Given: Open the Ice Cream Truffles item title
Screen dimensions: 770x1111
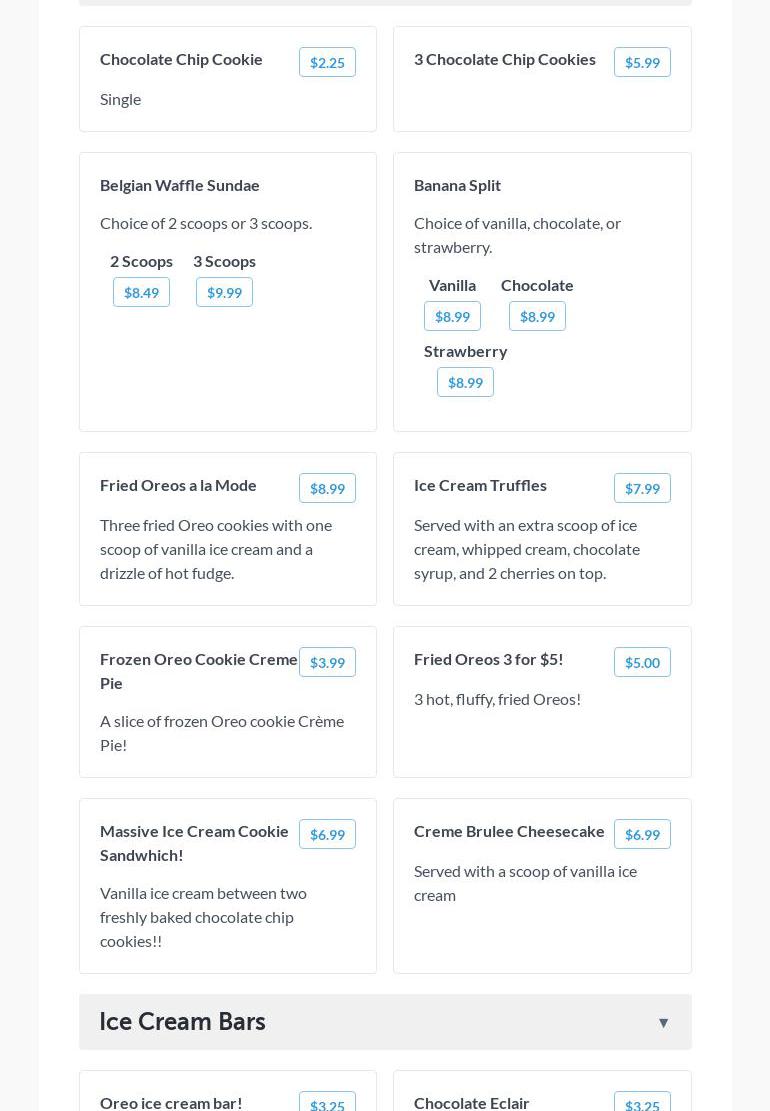Looking at the screenshot, I should pos(480,485).
